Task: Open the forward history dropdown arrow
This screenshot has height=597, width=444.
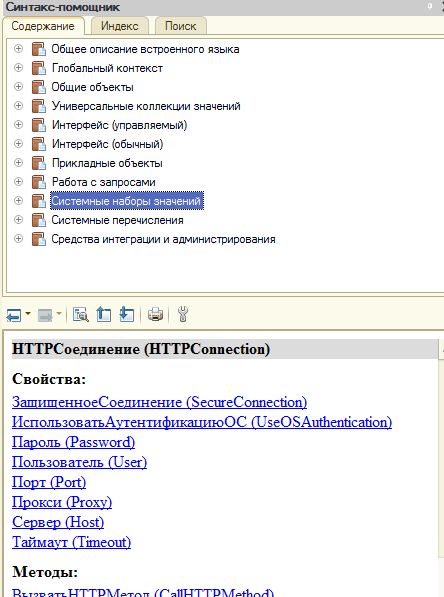Action: coord(59,314)
